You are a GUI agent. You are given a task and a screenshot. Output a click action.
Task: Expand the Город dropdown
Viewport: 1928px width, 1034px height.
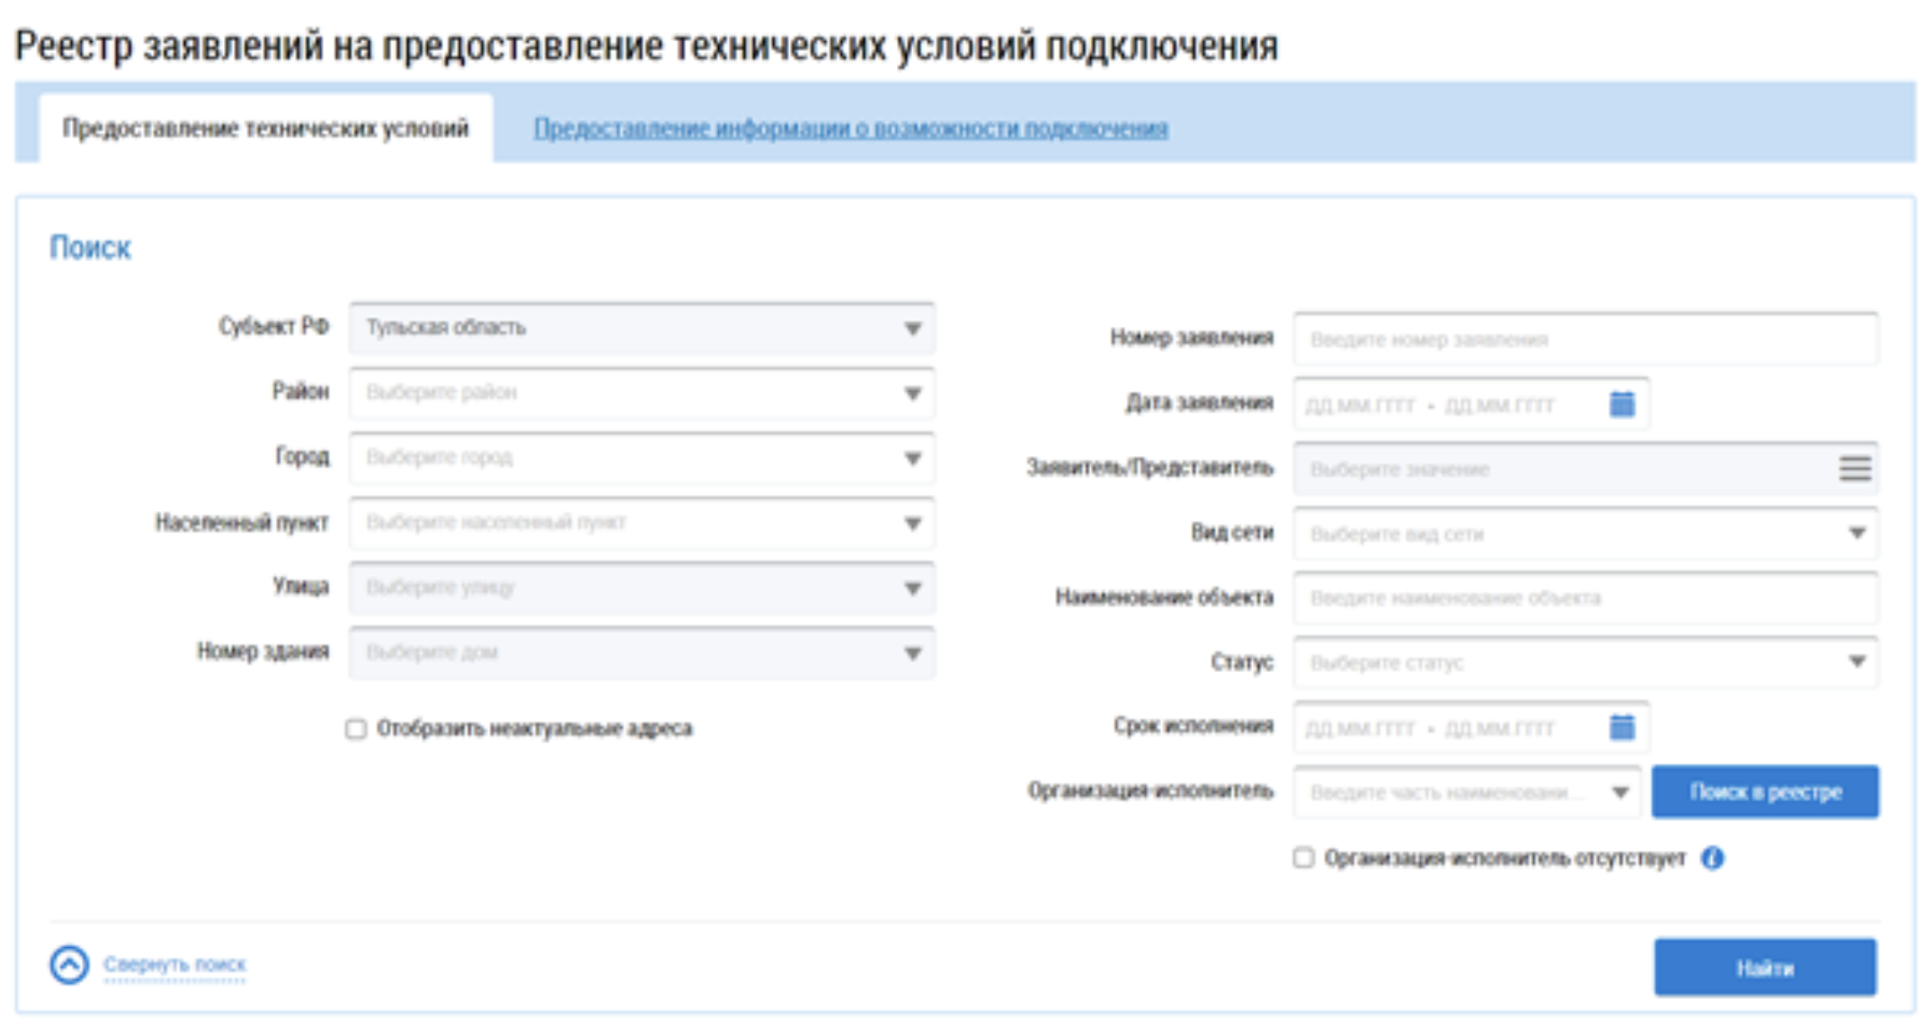[912, 458]
